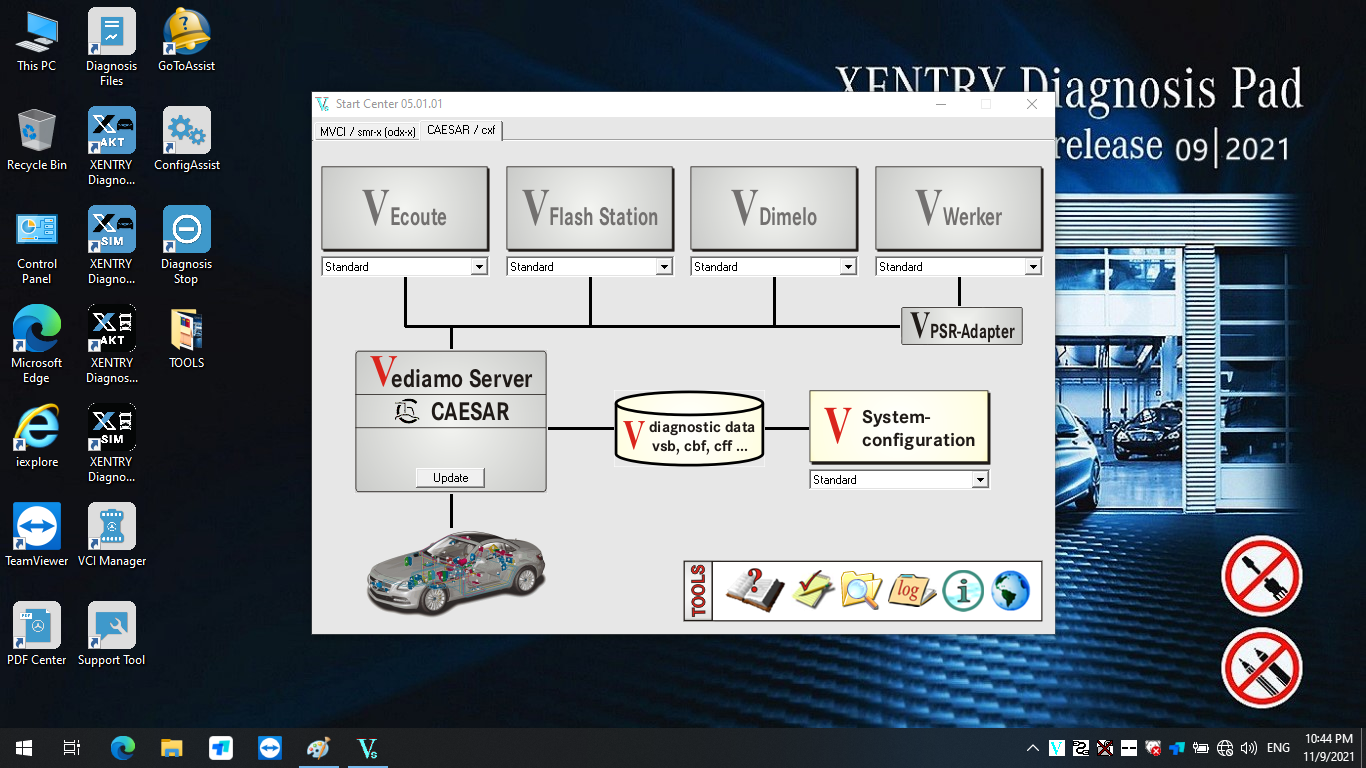Click Update button in Vediamo Server
1366x768 pixels.
[x=450, y=478]
